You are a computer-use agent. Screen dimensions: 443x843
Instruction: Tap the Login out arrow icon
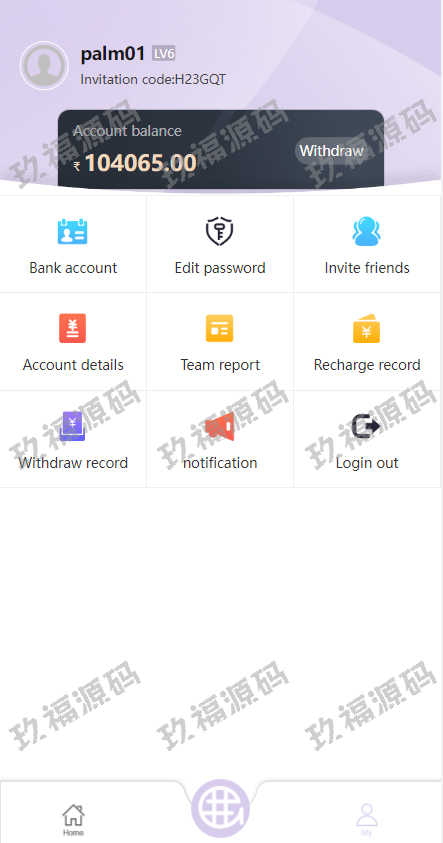click(366, 426)
